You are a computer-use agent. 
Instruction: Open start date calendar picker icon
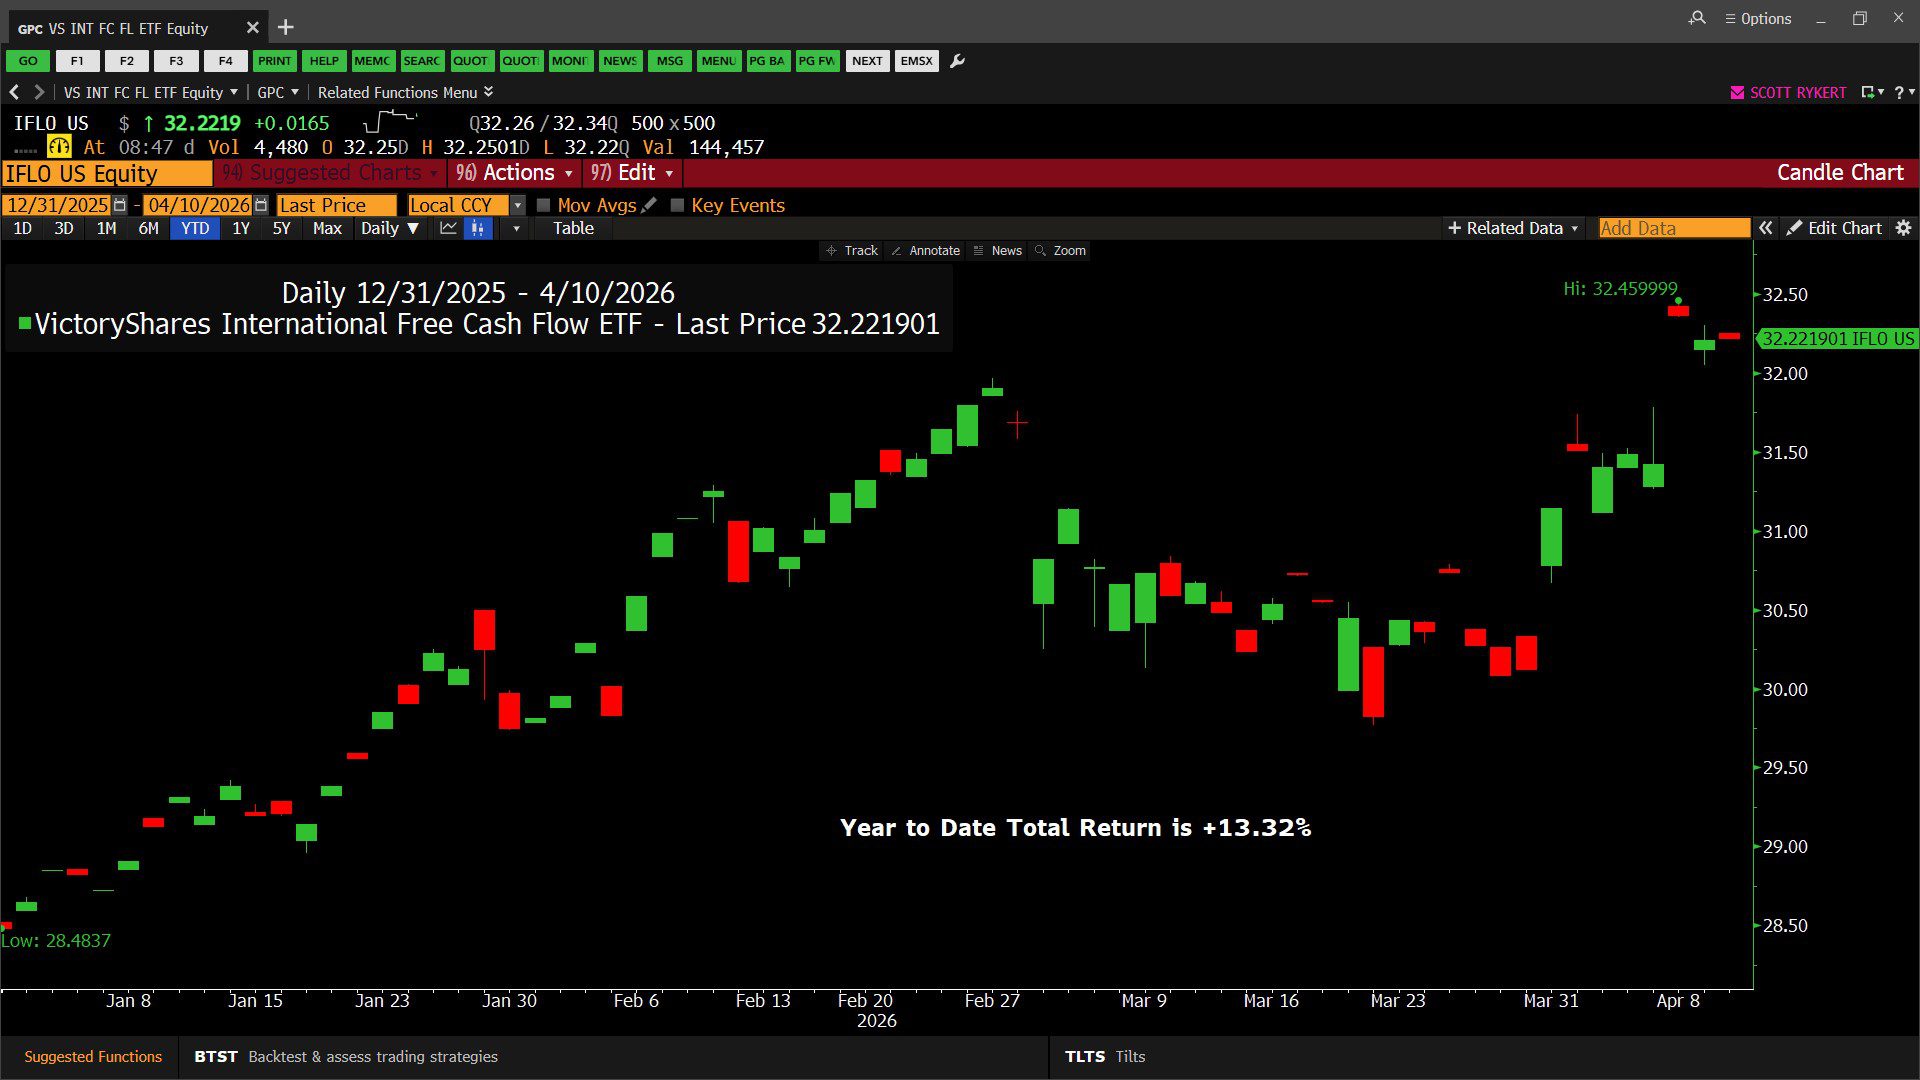click(x=120, y=205)
